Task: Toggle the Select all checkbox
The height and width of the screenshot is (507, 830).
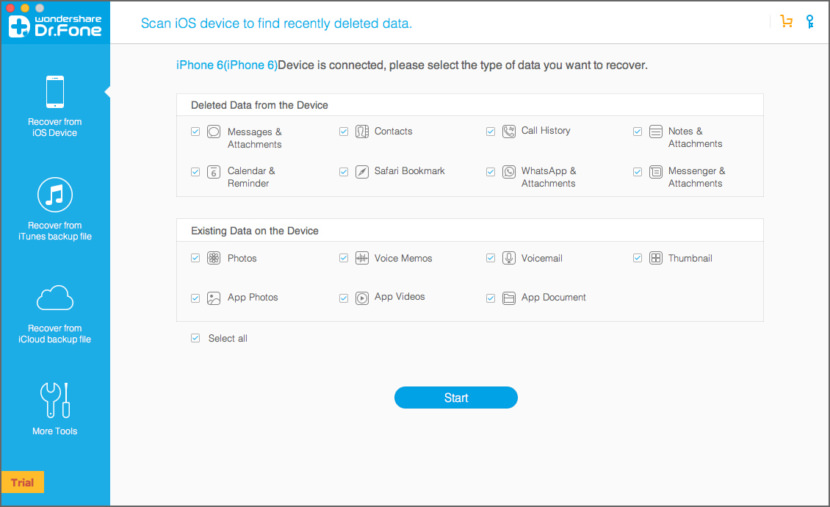Action: coord(195,338)
